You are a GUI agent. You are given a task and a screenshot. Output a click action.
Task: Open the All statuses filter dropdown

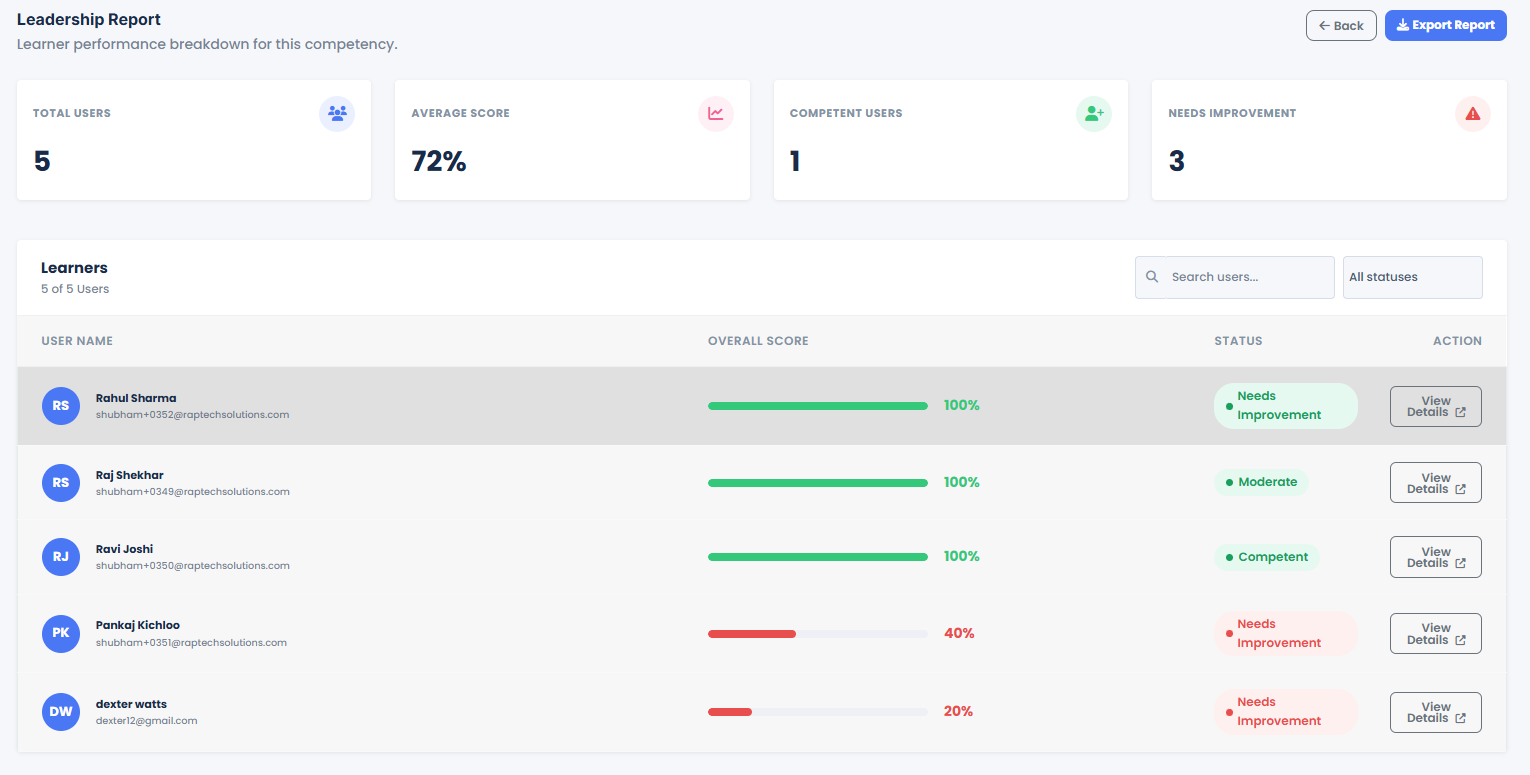tap(1412, 277)
